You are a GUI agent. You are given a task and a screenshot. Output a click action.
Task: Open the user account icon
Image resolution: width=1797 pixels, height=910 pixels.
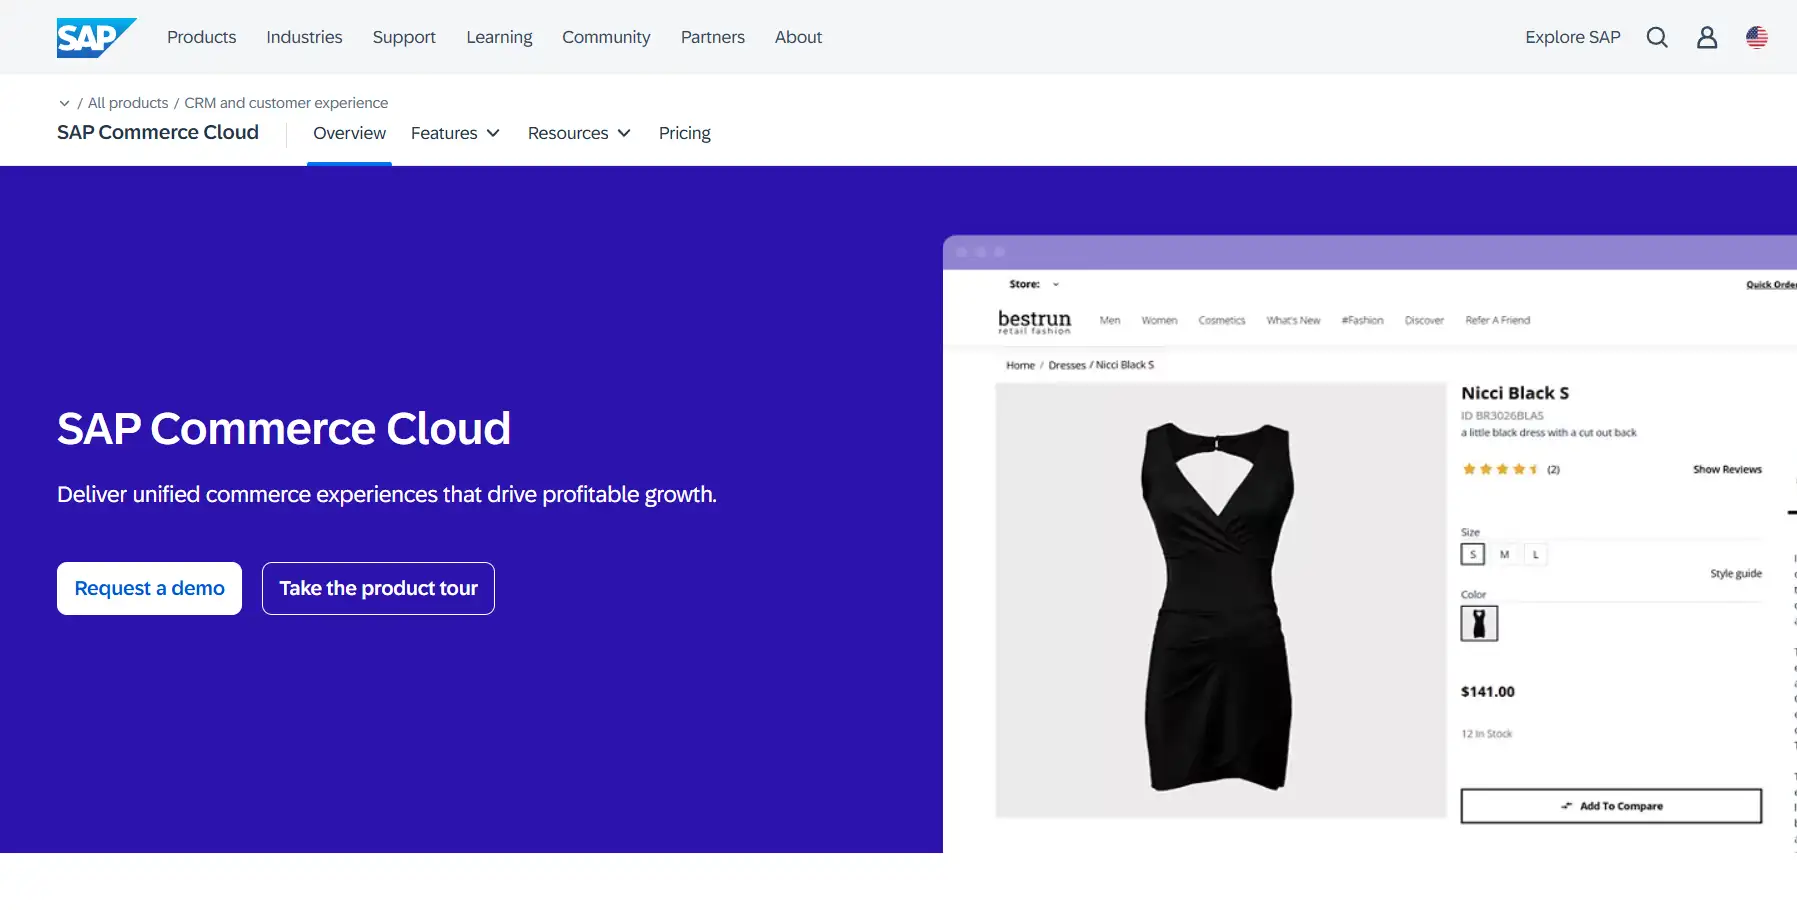pyautogui.click(x=1707, y=37)
